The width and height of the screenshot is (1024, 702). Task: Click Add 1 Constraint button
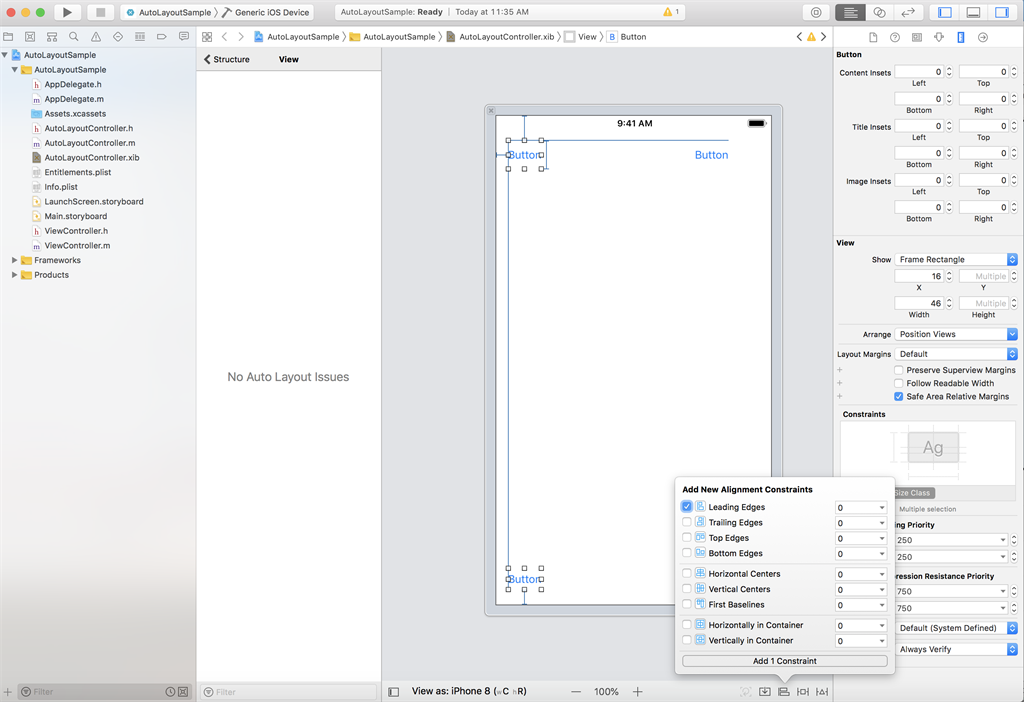tap(784, 661)
